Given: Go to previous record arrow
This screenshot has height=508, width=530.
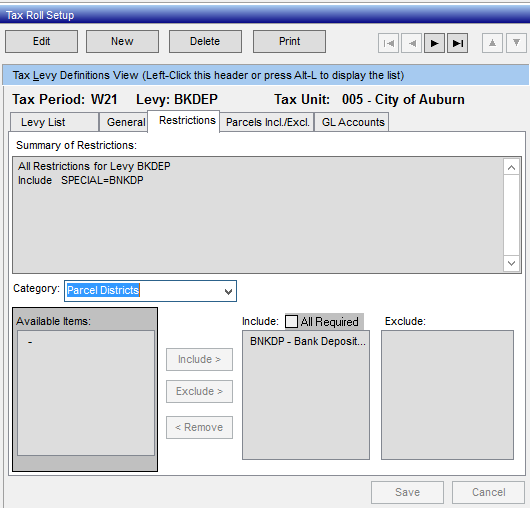Looking at the screenshot, I should point(411,43).
